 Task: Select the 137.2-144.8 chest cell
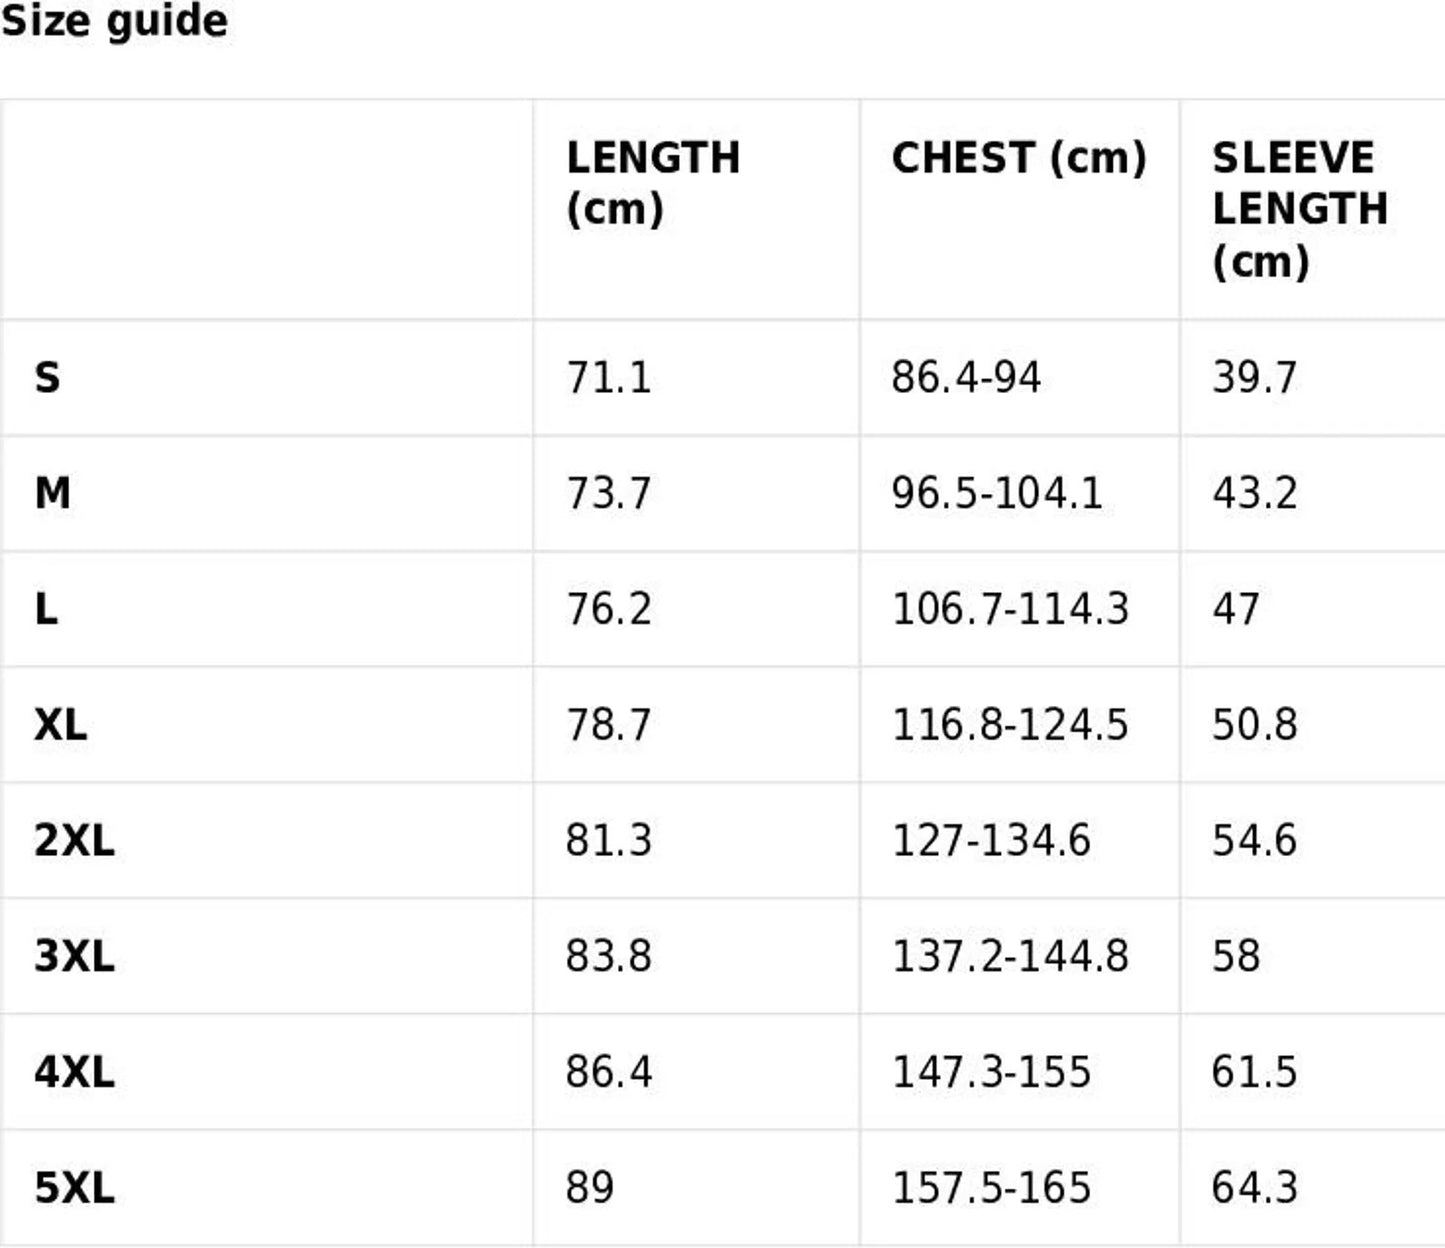coord(1009,956)
